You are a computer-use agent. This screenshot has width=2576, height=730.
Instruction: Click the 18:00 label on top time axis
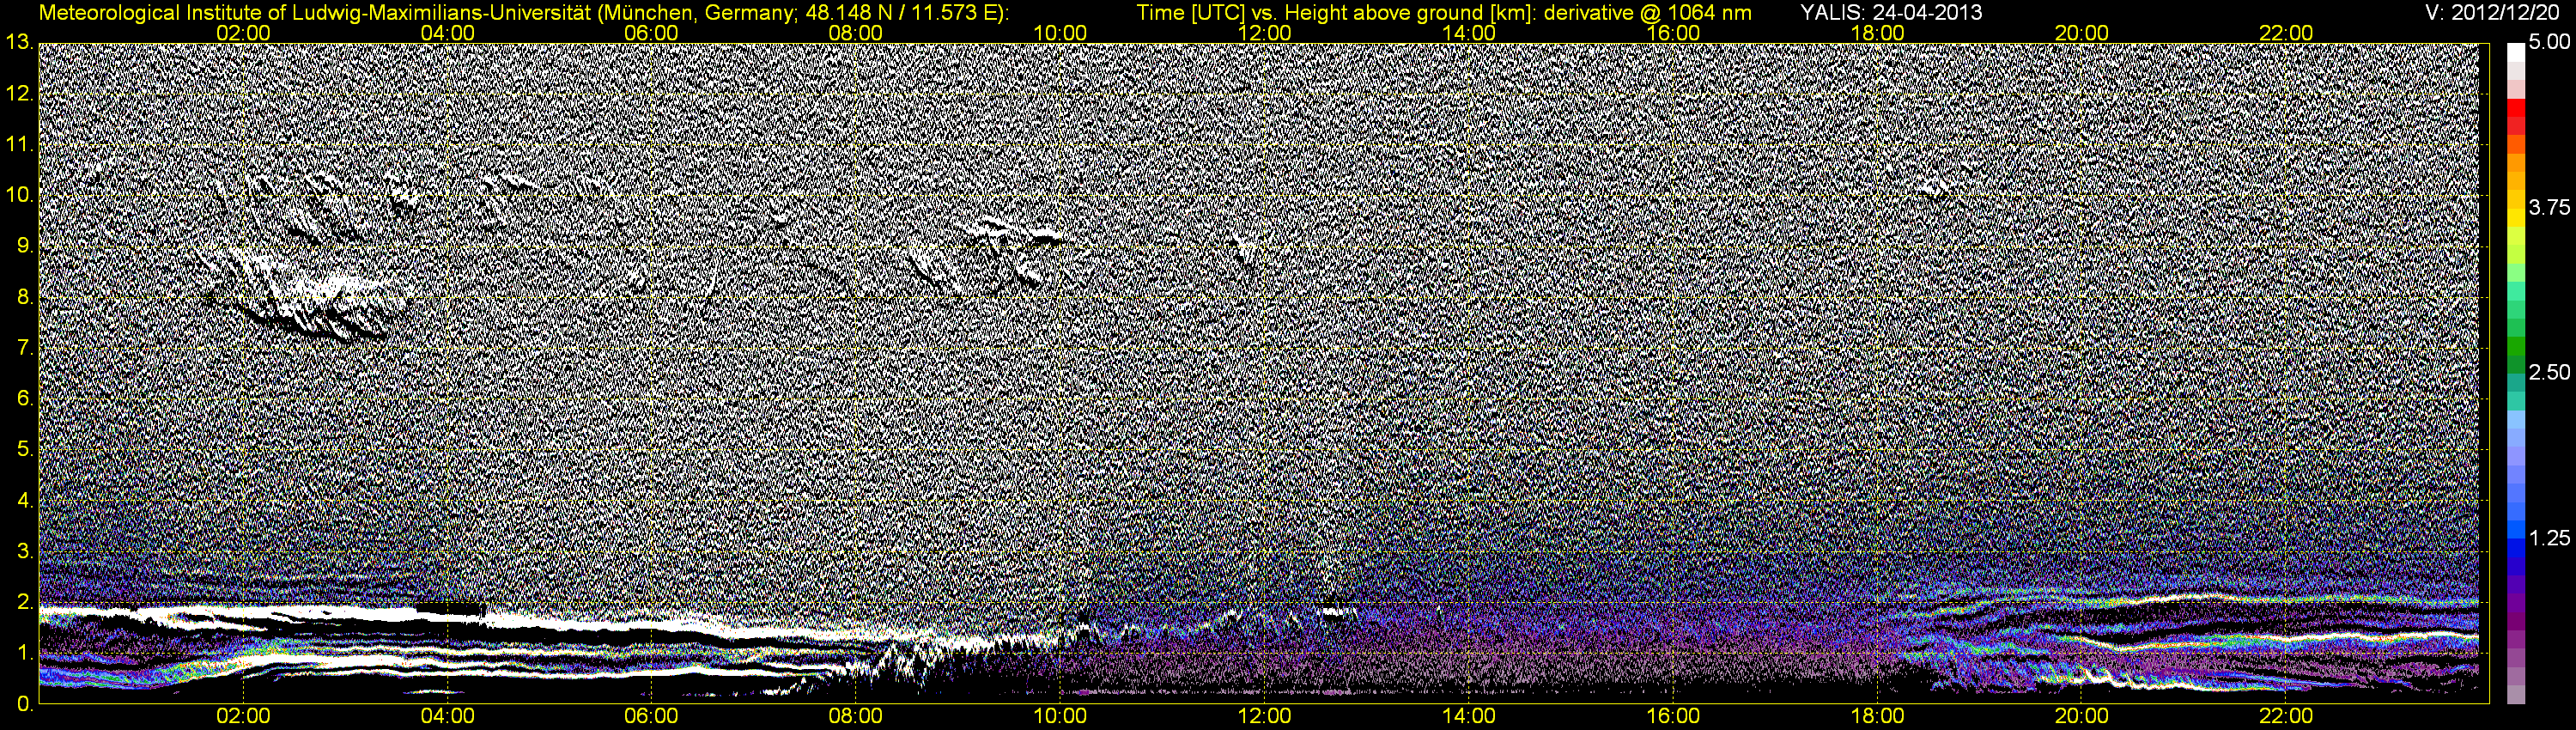coord(1877,33)
